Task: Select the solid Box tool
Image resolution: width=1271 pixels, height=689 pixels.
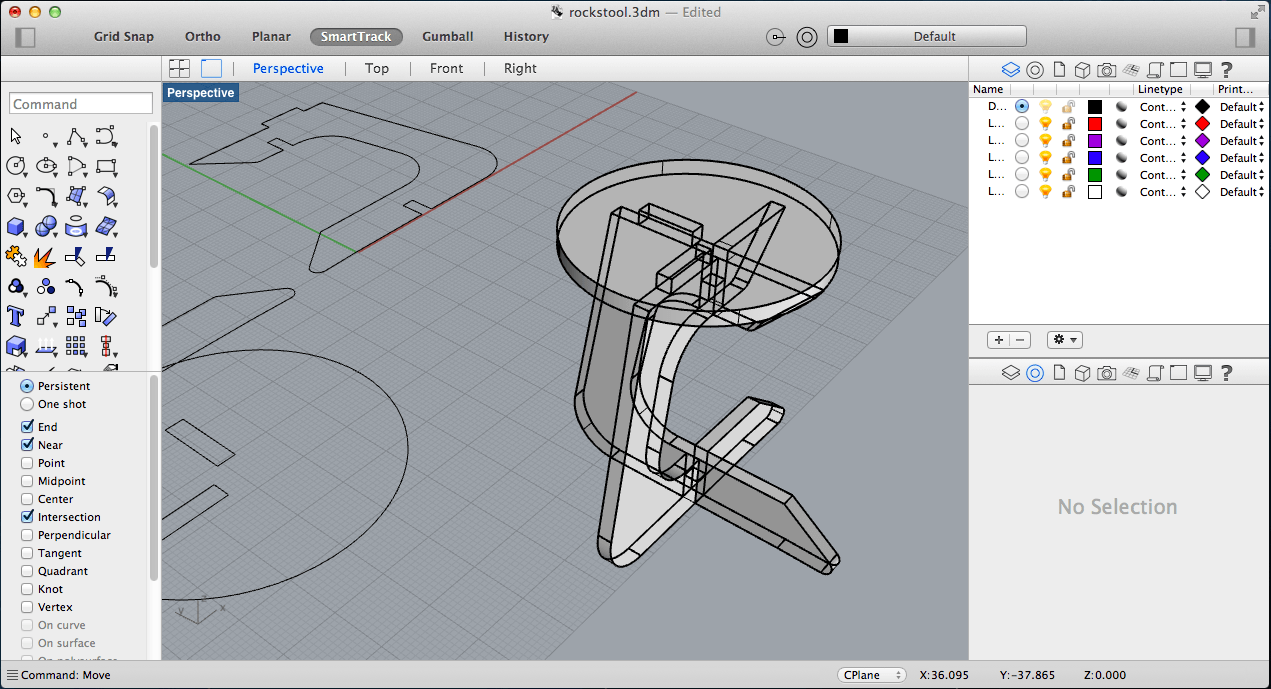Action: click(x=16, y=226)
